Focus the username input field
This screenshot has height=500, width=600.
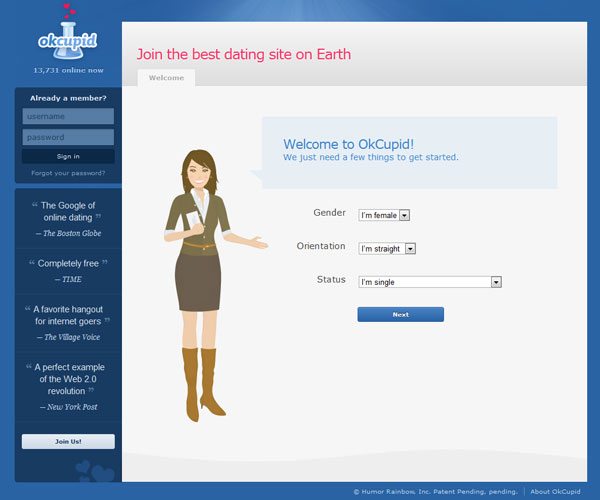click(68, 116)
